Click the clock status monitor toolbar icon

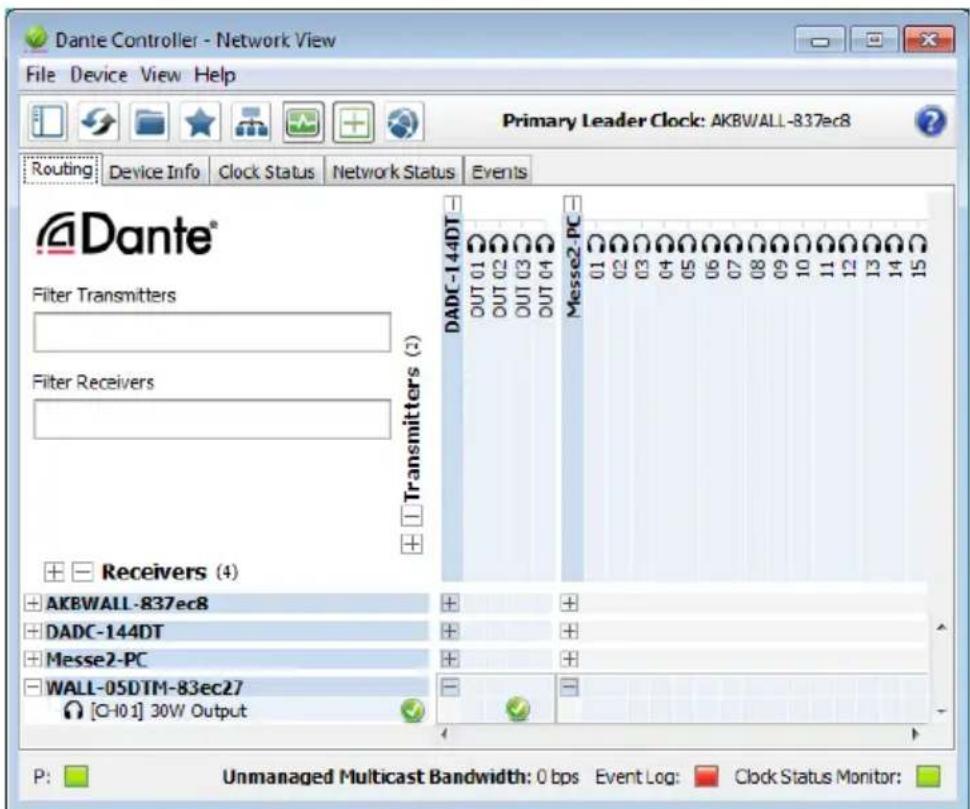coord(303,122)
